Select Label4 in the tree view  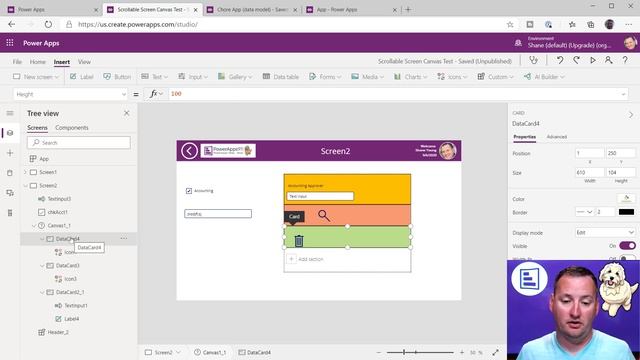pos(71,319)
